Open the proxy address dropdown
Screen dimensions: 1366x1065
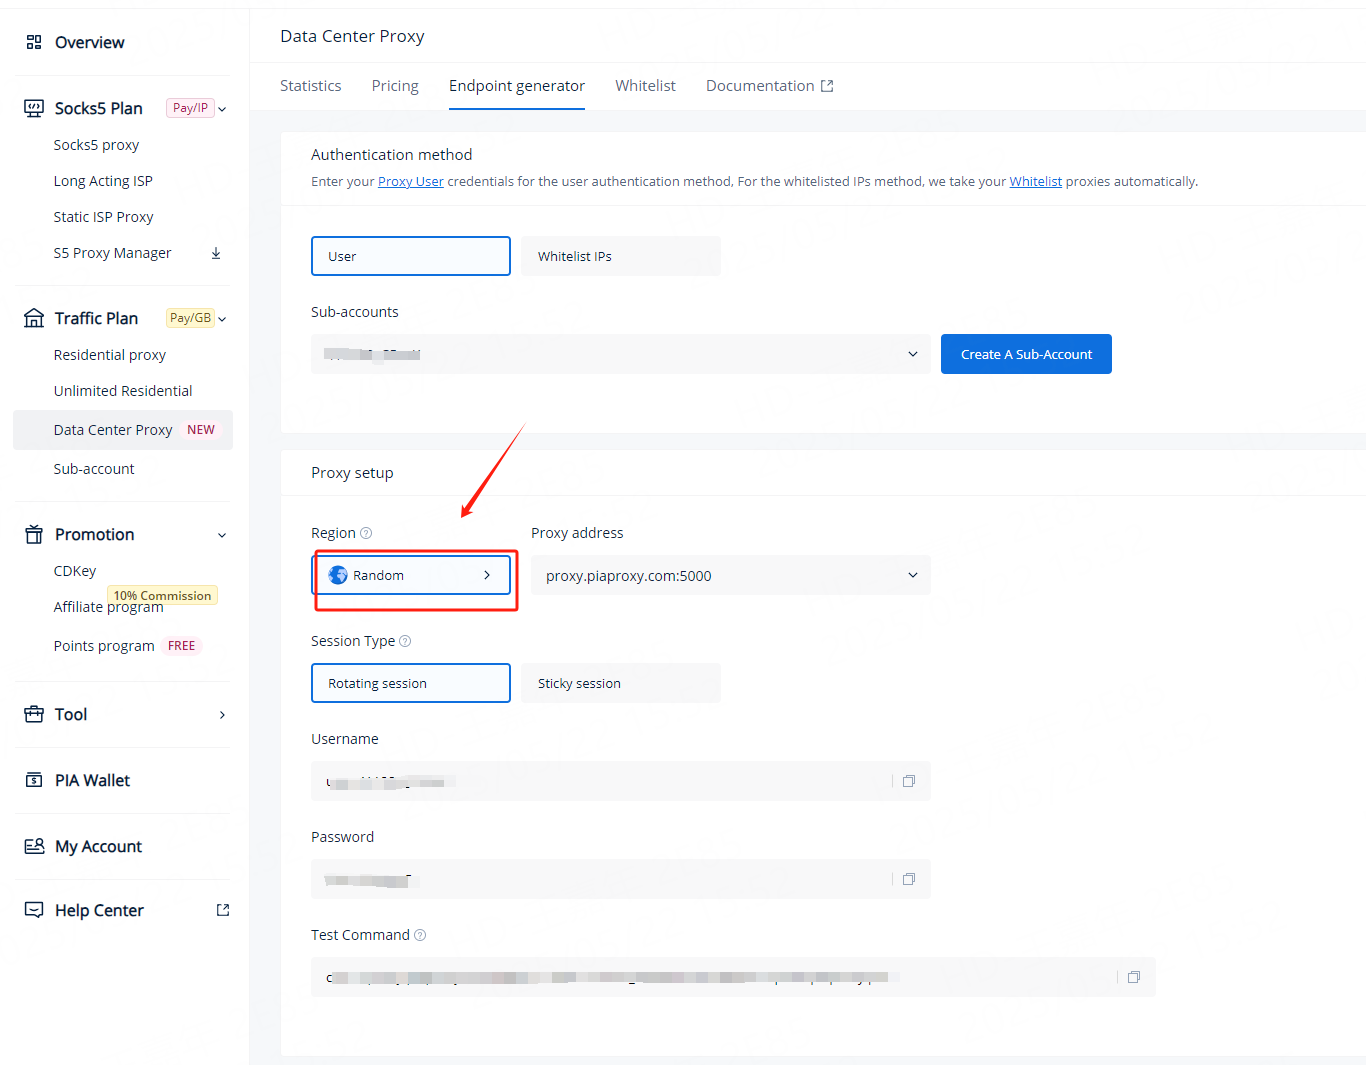[x=730, y=575]
